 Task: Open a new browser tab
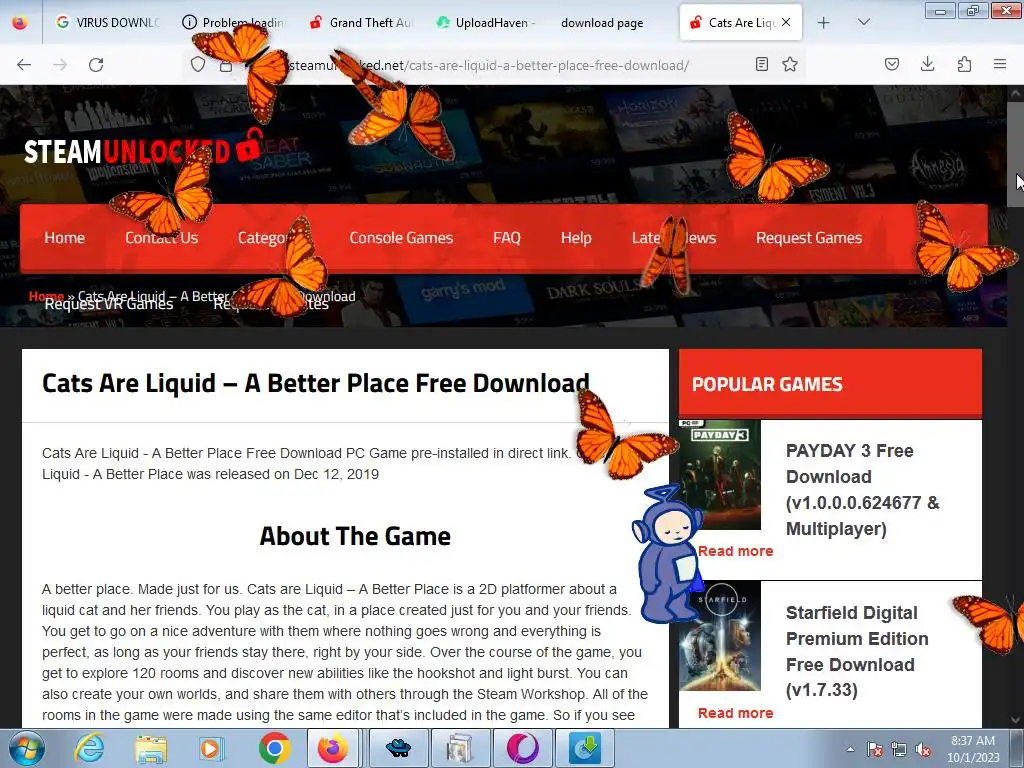[x=824, y=23]
